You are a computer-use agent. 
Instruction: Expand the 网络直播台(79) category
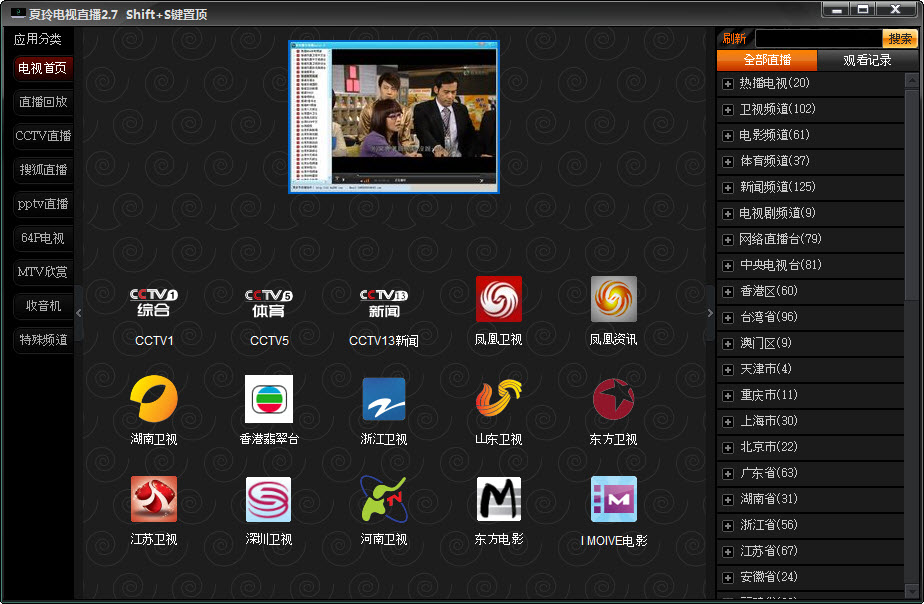[728, 239]
